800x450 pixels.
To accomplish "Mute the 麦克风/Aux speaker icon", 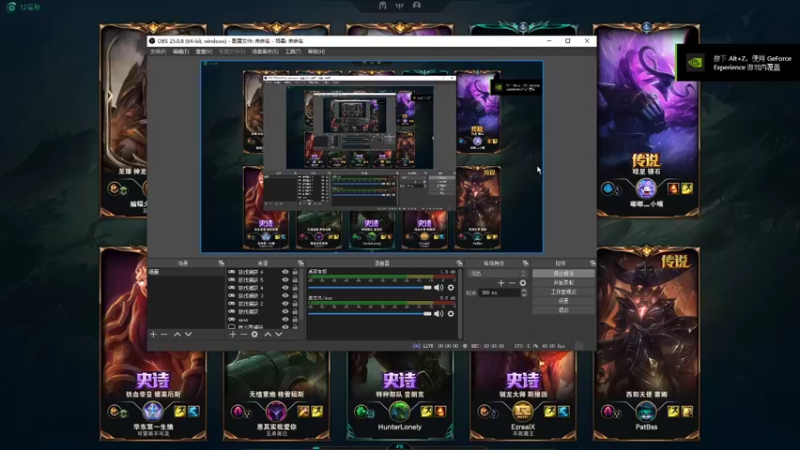I will 438,313.
